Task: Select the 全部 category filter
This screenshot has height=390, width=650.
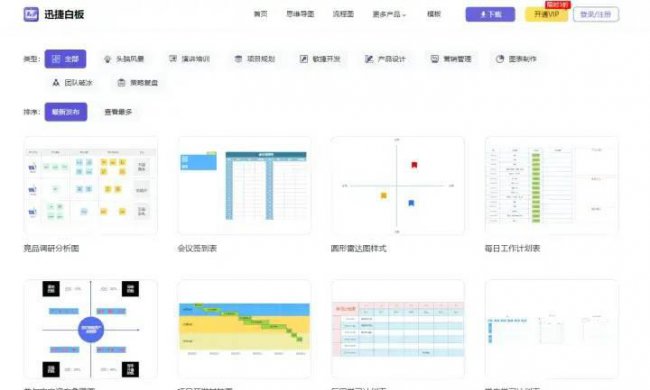Action: coord(65,59)
